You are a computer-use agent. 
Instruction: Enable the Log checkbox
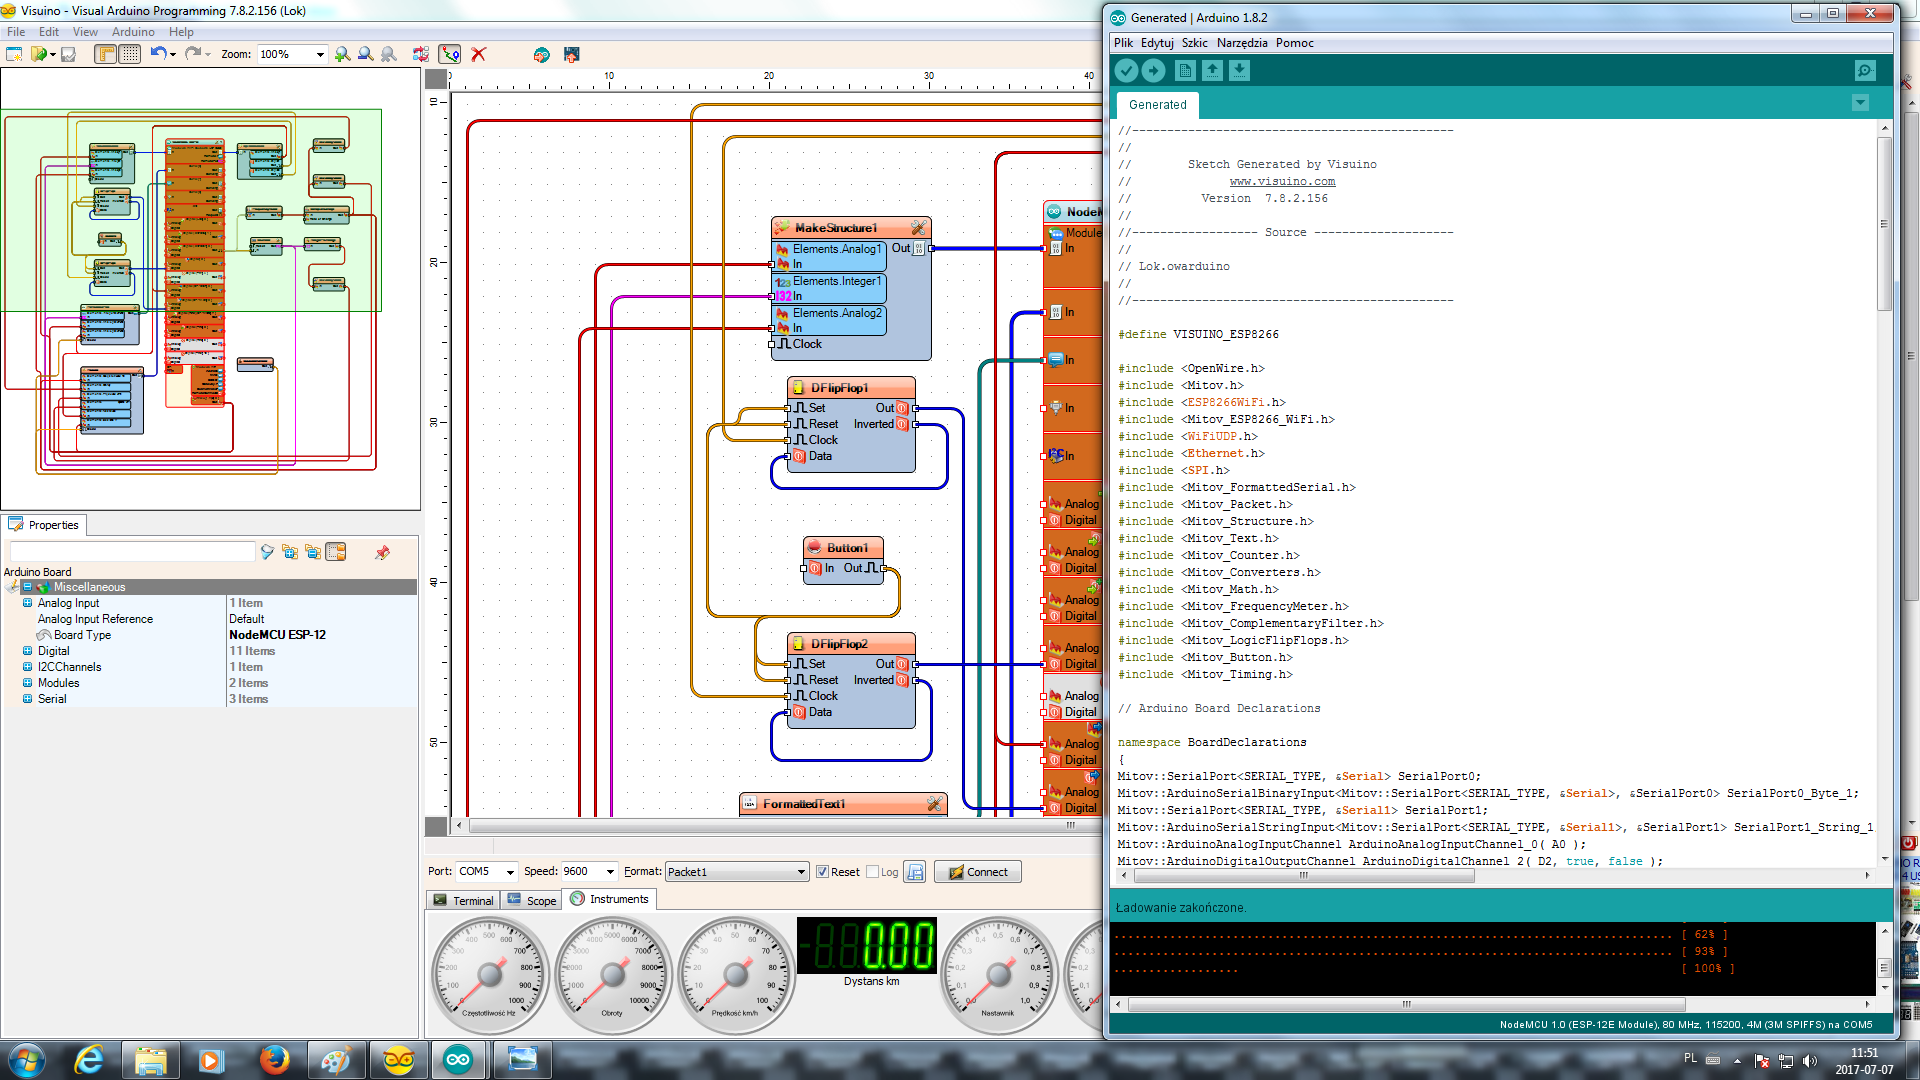[872, 872]
